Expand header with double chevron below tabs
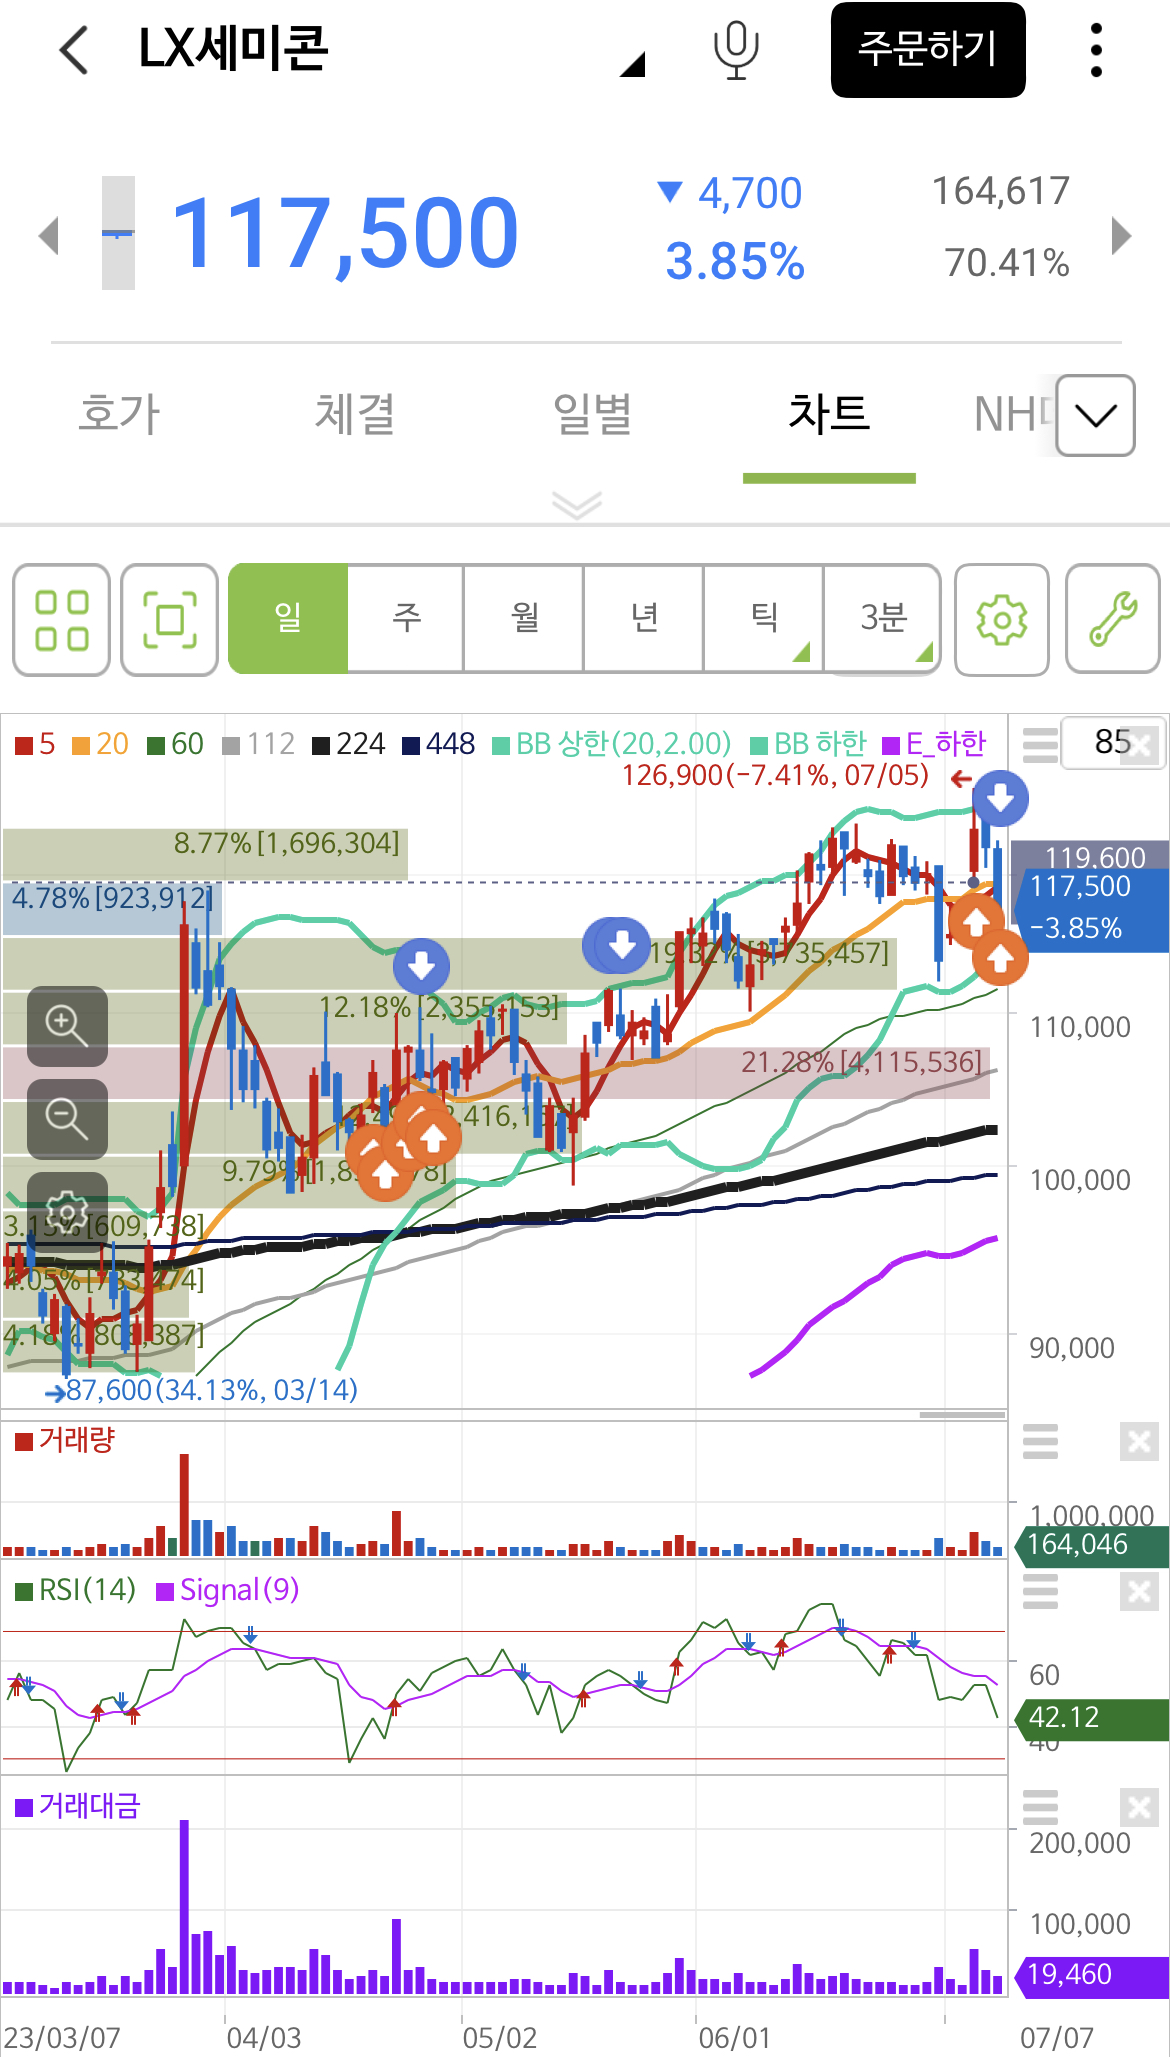This screenshot has height=2057, width=1170. click(x=577, y=505)
